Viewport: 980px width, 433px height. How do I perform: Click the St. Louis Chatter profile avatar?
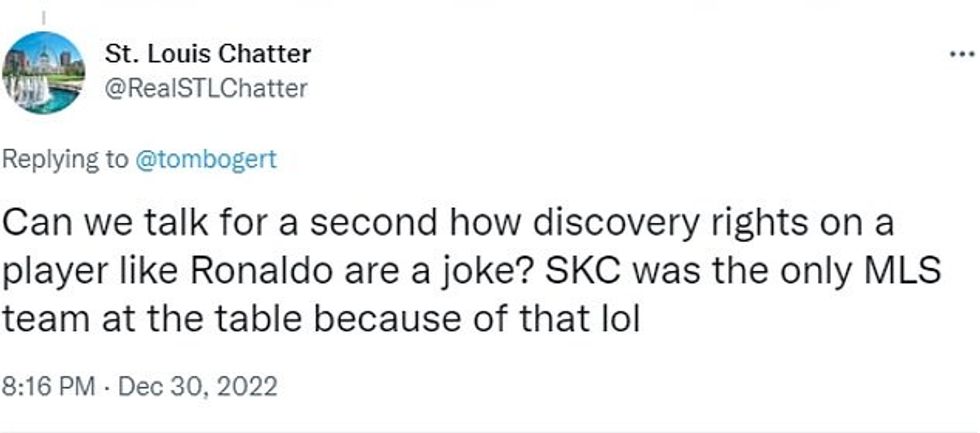pos(44,72)
